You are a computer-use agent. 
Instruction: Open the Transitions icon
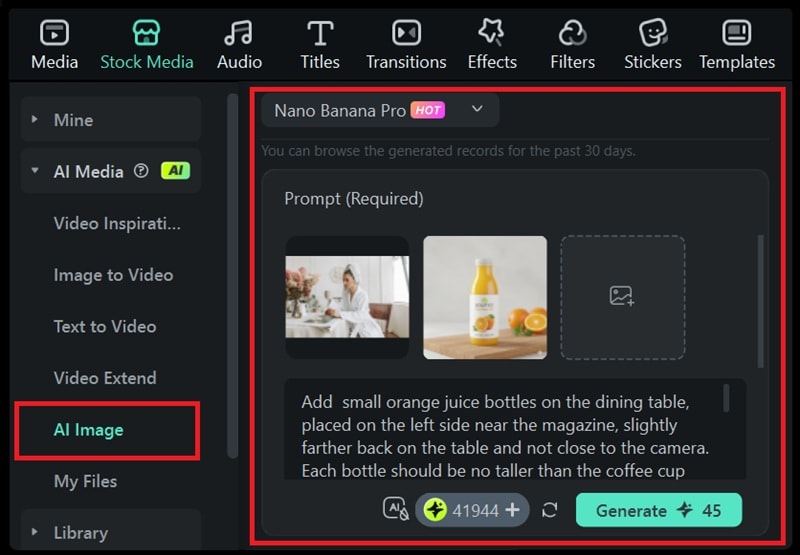tap(406, 33)
